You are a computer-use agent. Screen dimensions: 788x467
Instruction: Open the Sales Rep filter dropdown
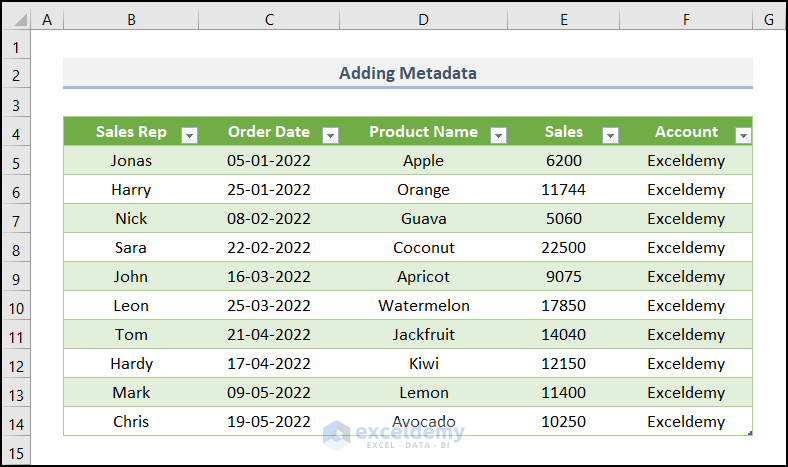pyautogui.click(x=188, y=135)
